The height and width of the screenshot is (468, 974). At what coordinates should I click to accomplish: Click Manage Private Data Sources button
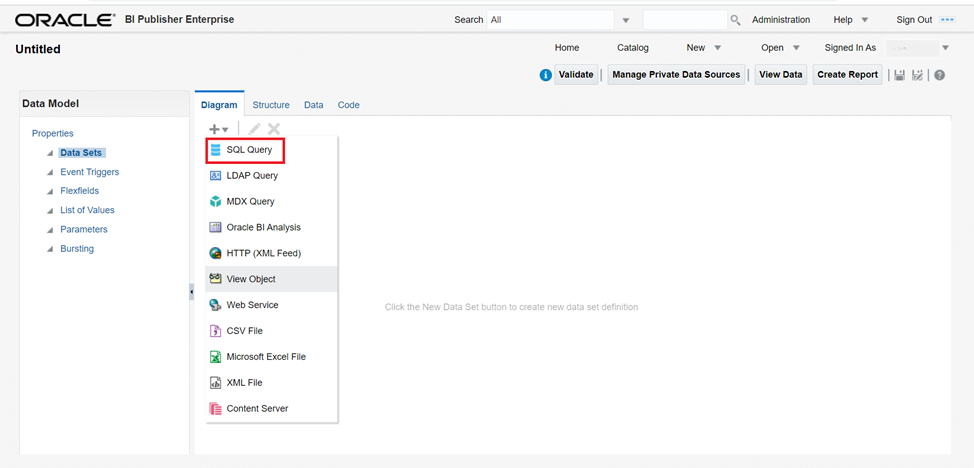(x=676, y=75)
